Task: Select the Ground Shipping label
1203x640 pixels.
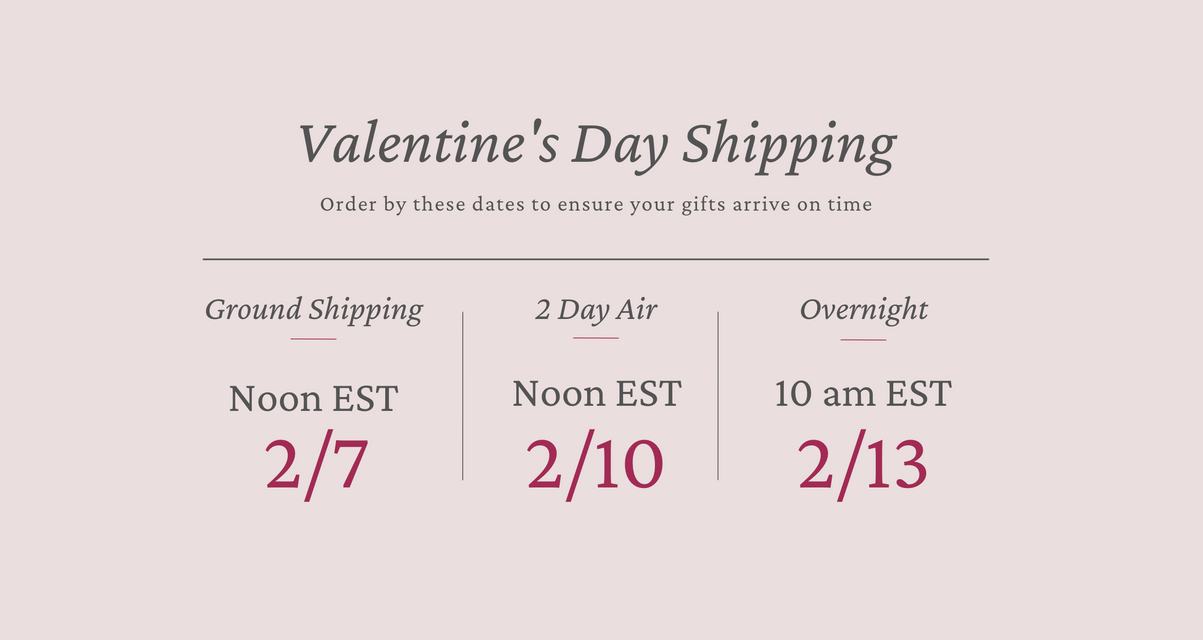Action: 314,310
